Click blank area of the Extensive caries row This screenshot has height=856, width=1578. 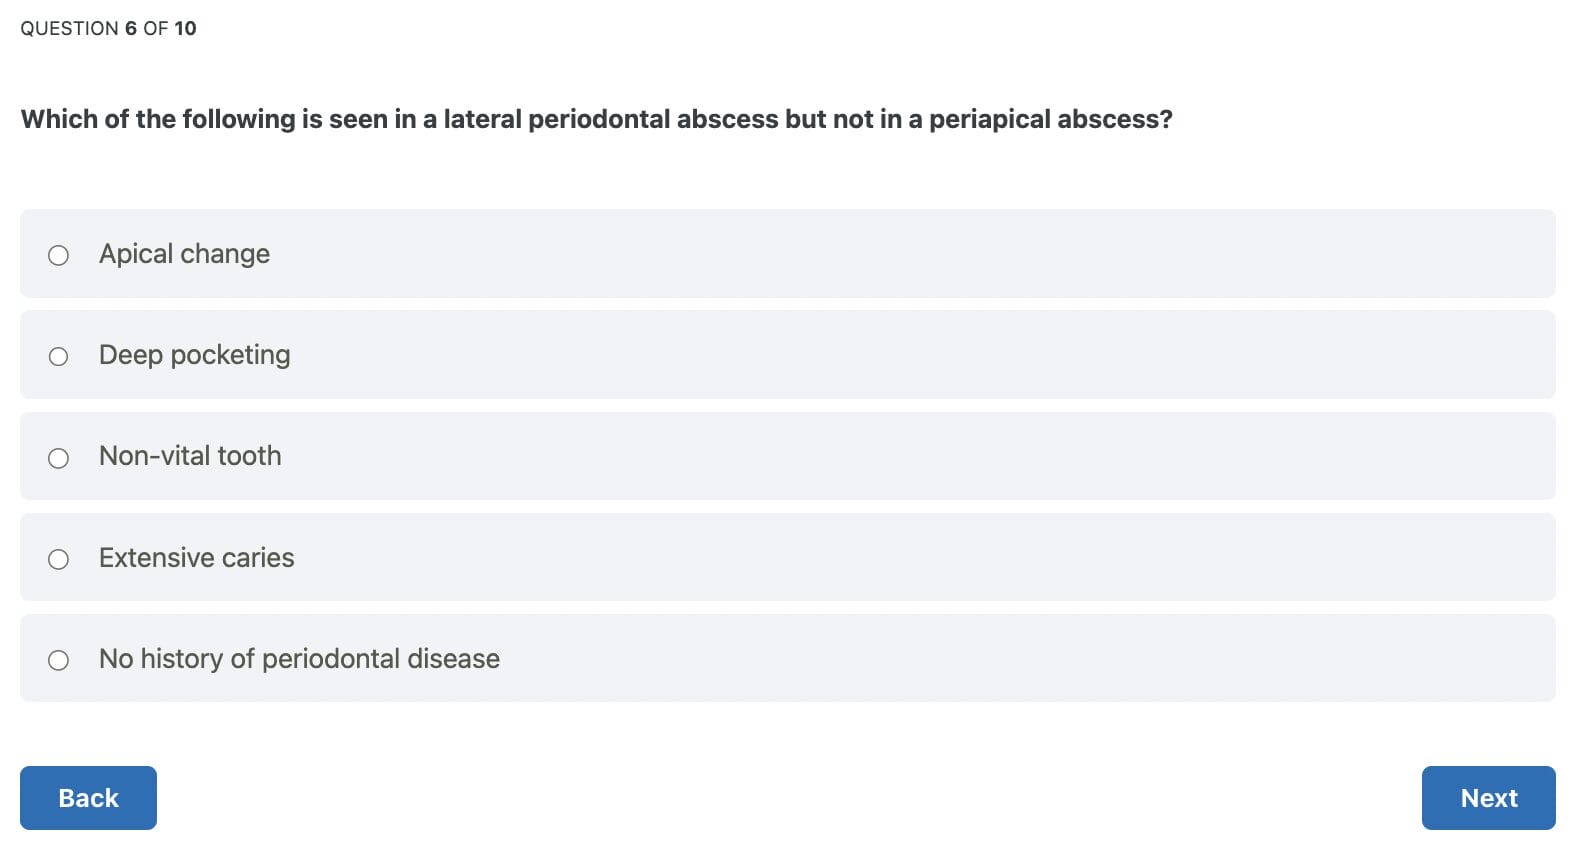pyautogui.click(x=900, y=558)
